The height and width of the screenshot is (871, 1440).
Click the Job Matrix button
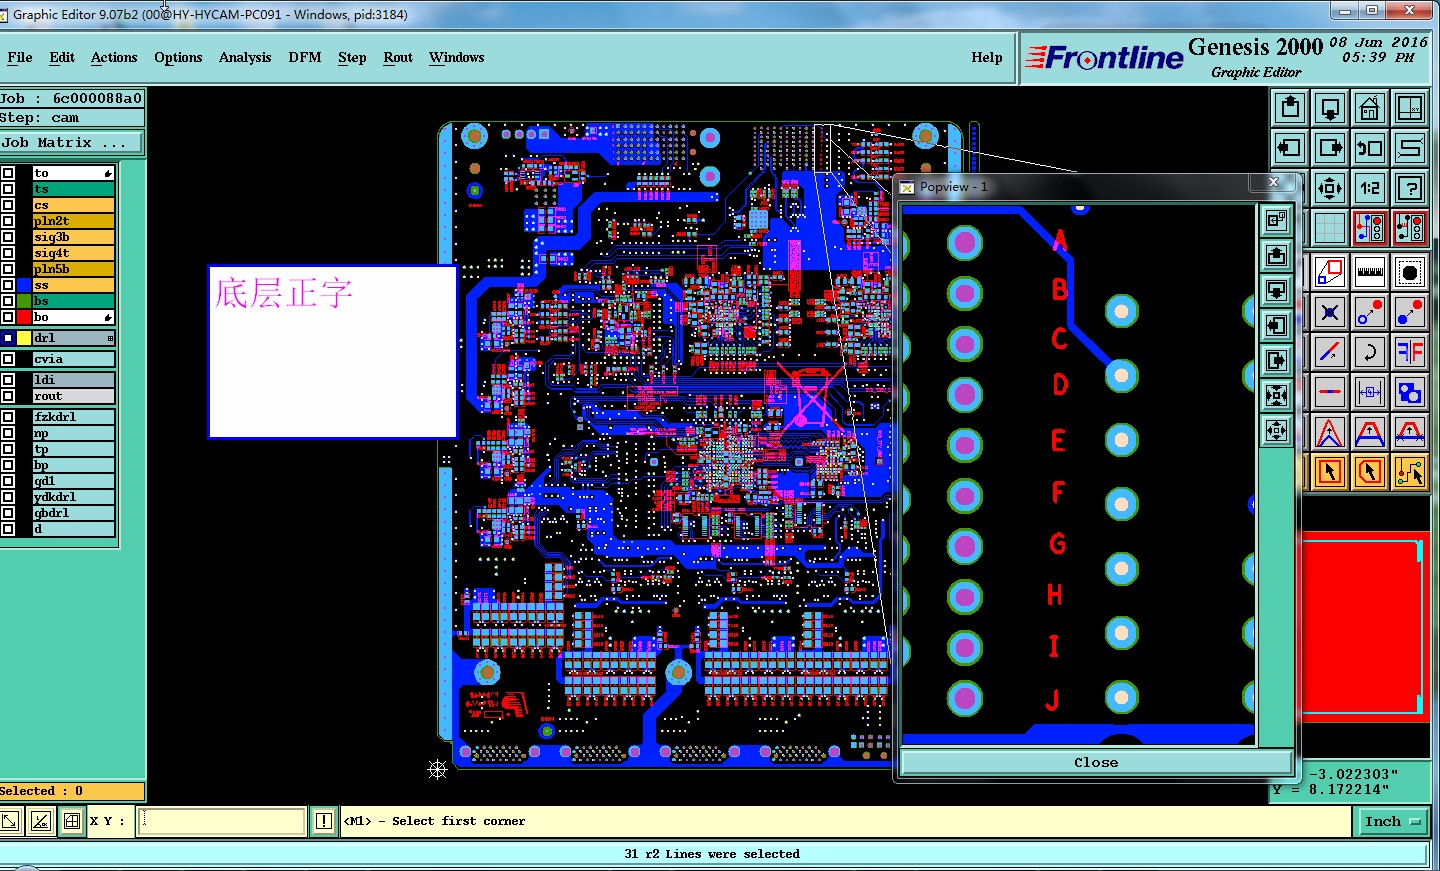[x=72, y=143]
